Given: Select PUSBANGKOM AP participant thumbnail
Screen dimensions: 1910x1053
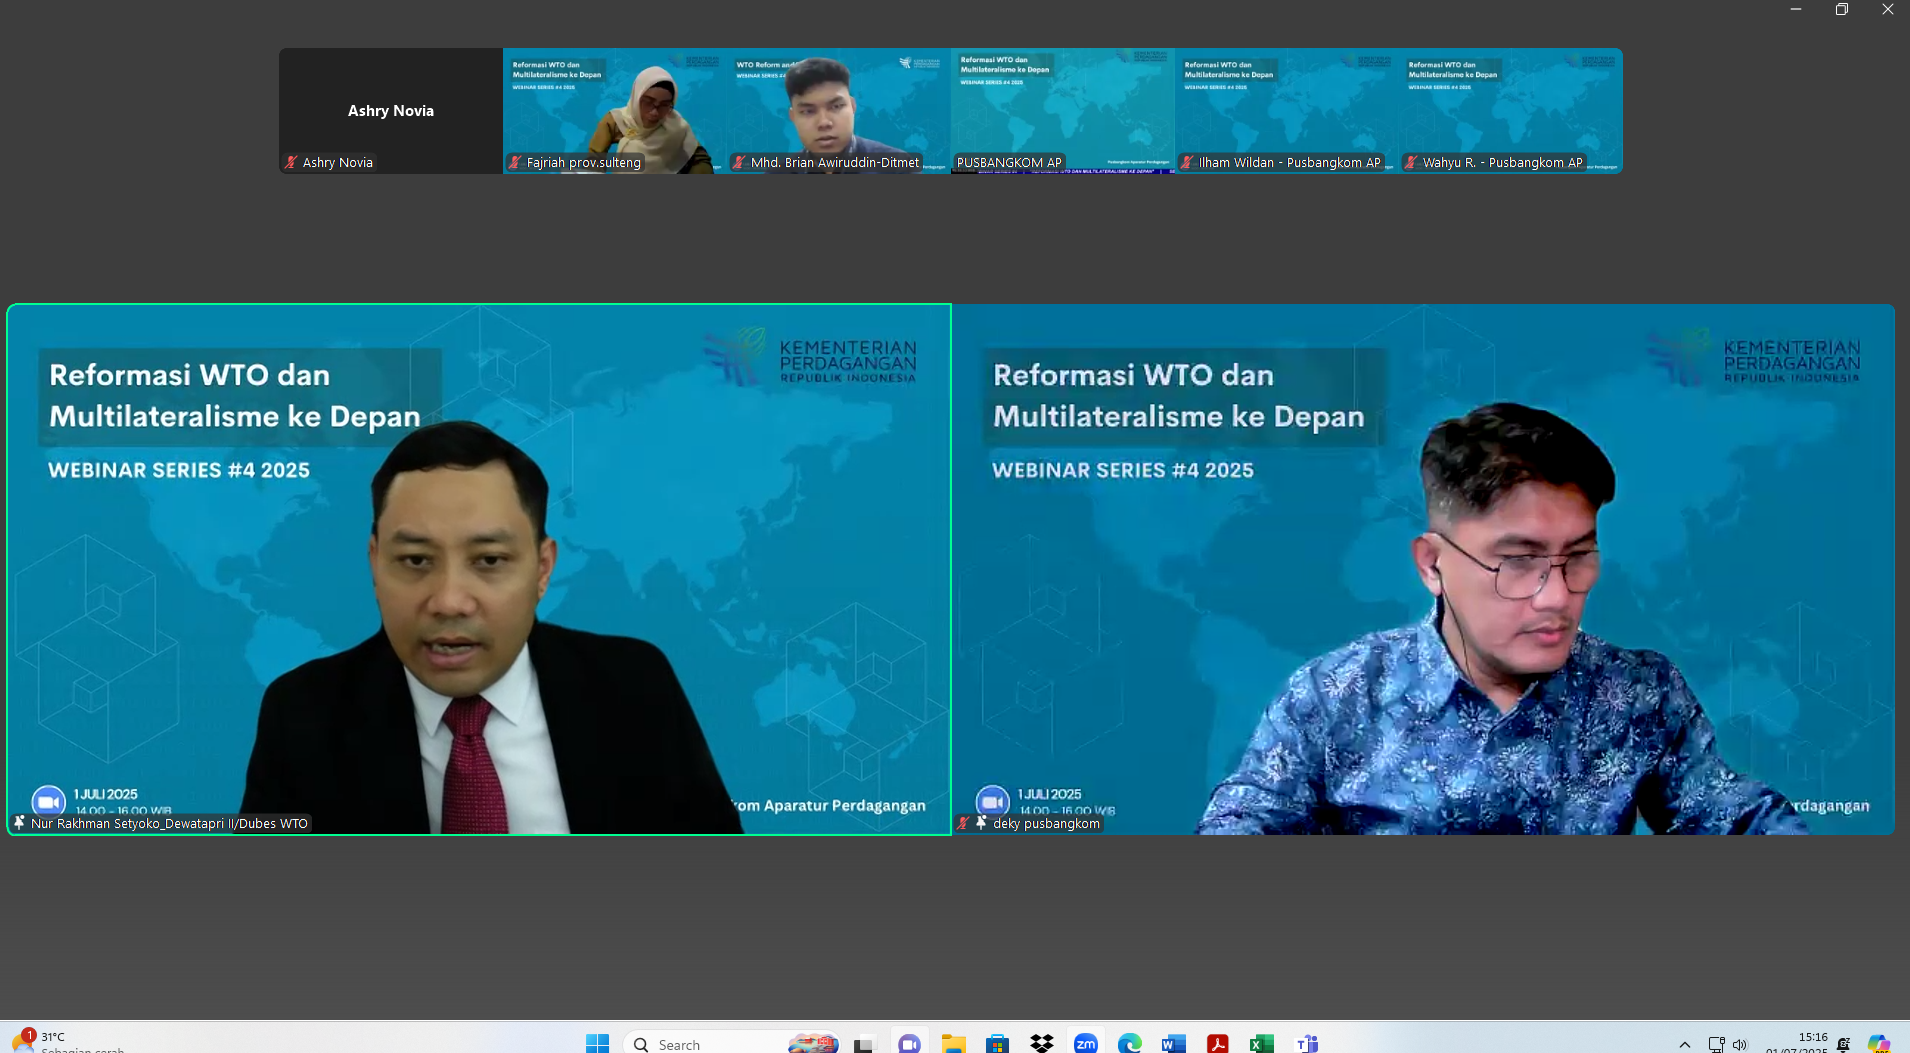Looking at the screenshot, I should pos(1063,111).
